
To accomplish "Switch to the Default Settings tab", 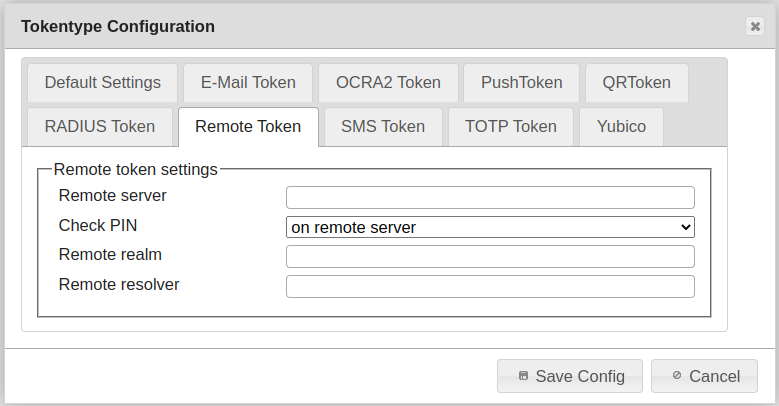I will click(102, 82).
